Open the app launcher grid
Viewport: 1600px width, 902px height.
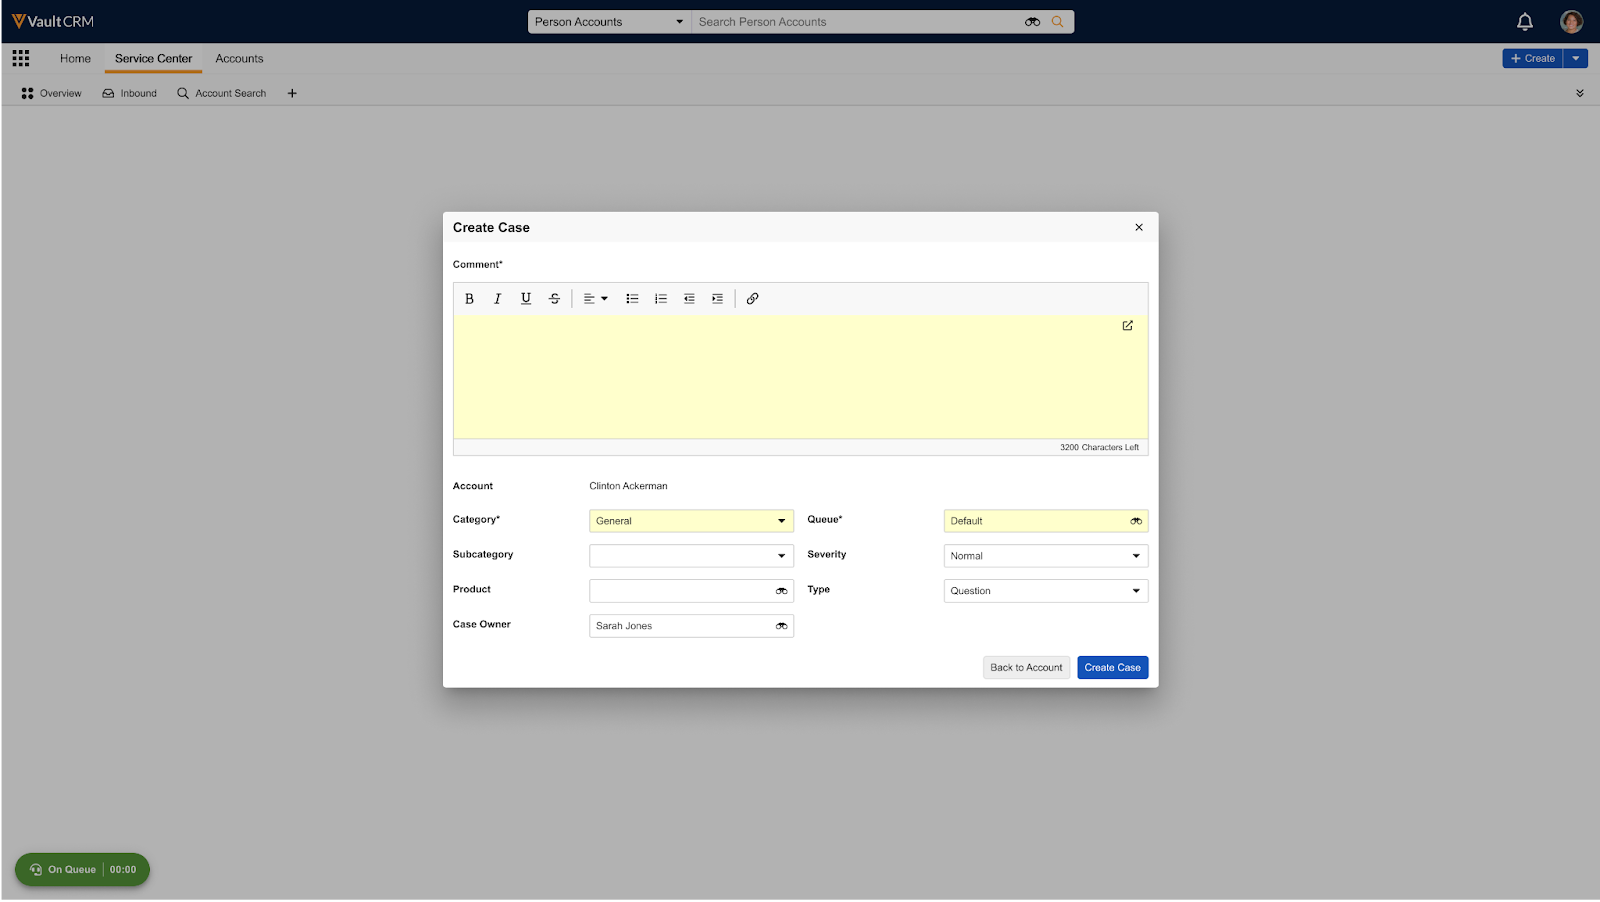click(x=21, y=59)
